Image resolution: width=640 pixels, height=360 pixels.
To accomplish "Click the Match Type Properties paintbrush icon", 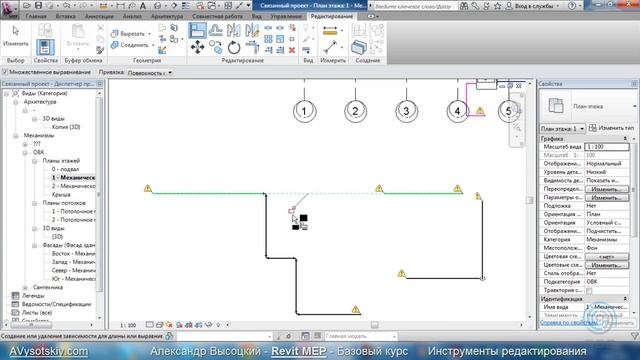I will point(100,50).
